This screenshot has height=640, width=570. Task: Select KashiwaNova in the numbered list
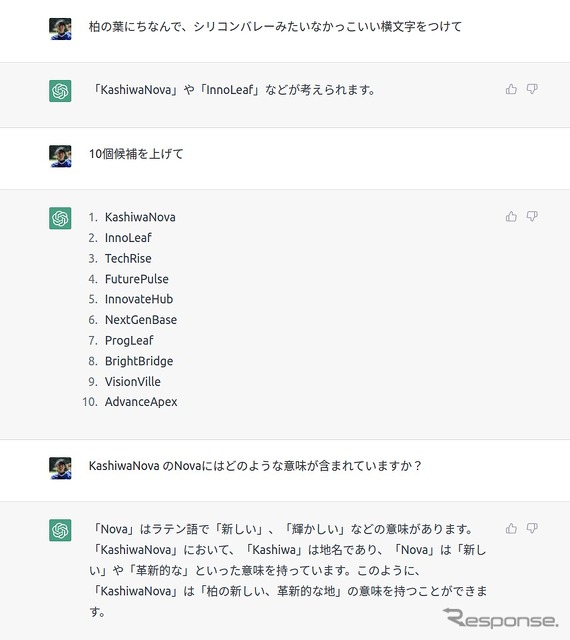tap(140, 217)
